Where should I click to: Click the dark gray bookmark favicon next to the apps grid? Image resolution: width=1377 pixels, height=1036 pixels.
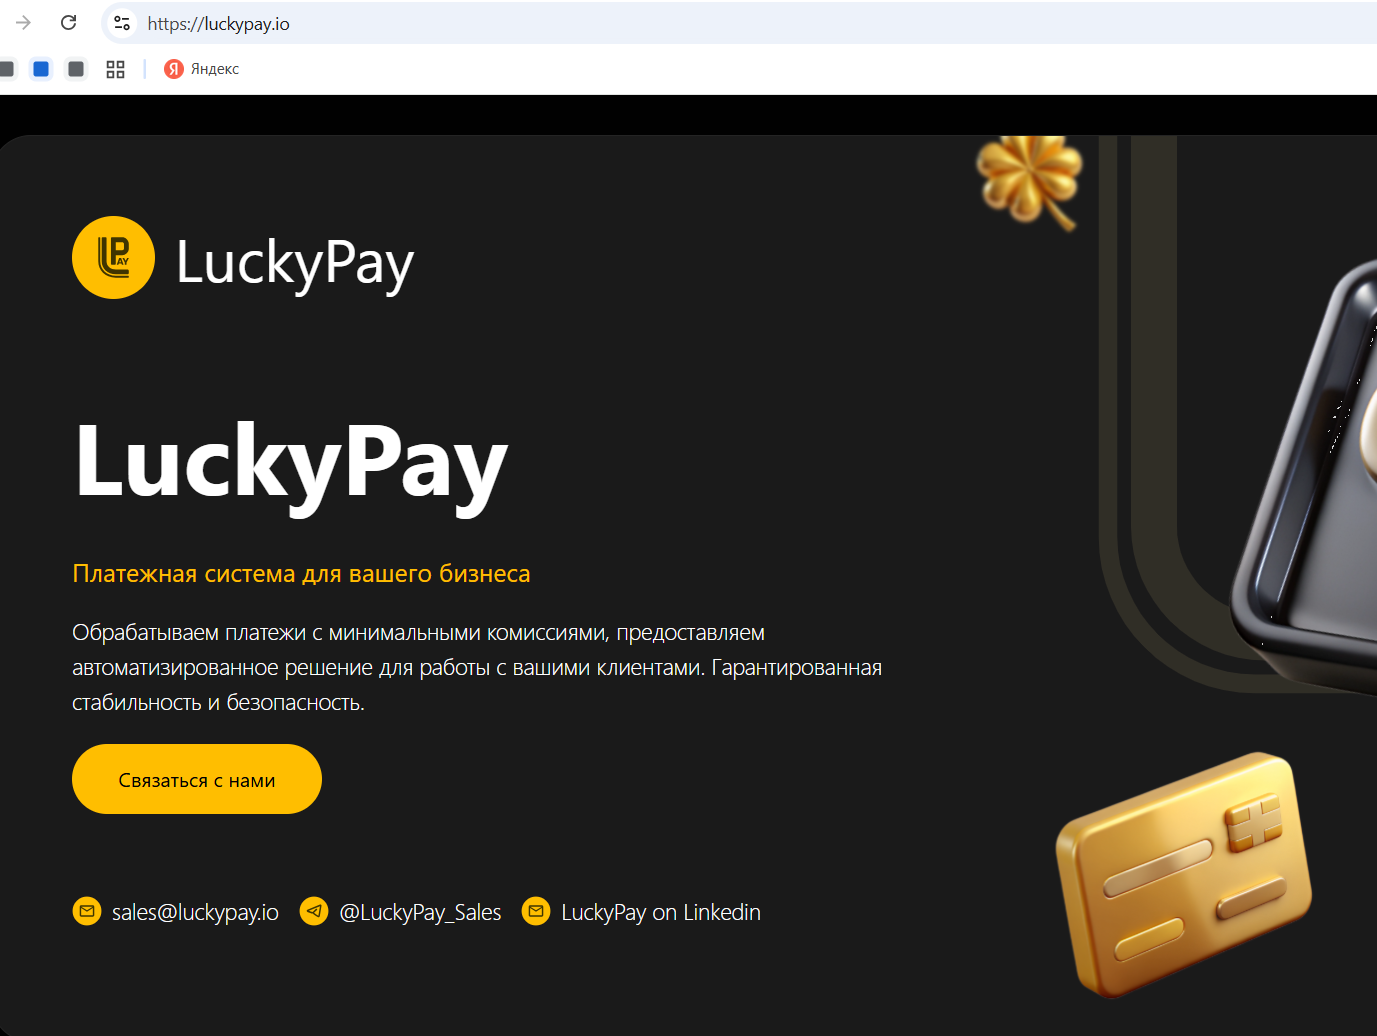tap(76, 69)
